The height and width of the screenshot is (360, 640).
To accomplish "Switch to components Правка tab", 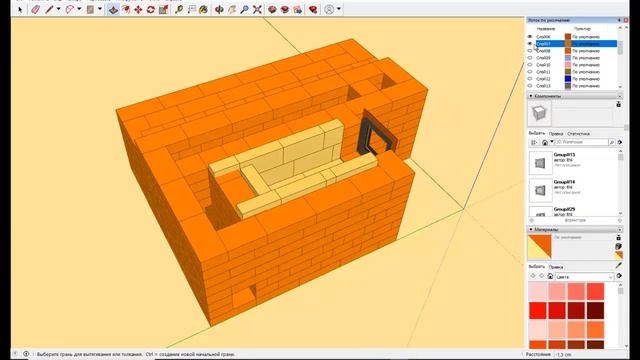I will click(x=556, y=133).
